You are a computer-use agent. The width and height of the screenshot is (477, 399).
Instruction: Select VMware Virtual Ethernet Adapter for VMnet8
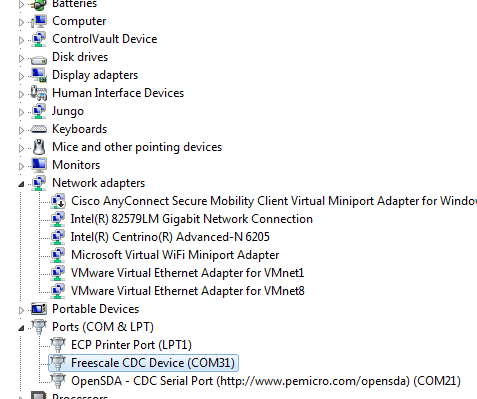188,291
